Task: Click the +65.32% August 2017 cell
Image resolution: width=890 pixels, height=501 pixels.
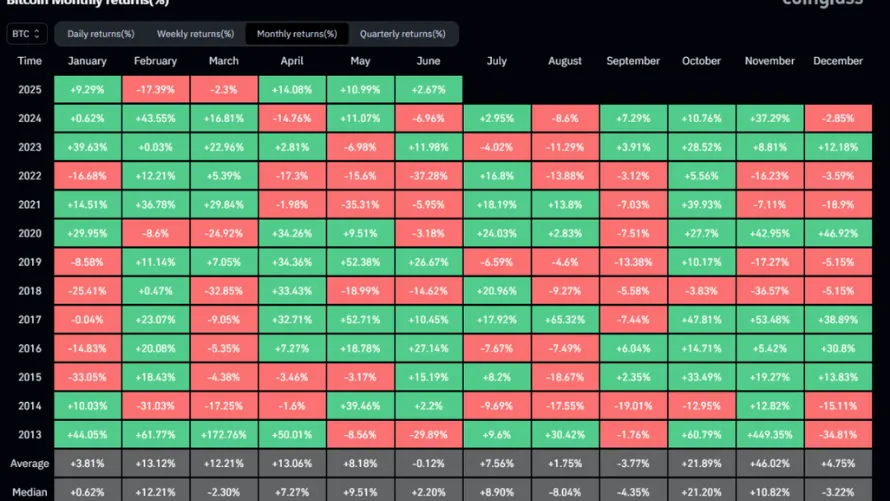Action: click(x=565, y=320)
